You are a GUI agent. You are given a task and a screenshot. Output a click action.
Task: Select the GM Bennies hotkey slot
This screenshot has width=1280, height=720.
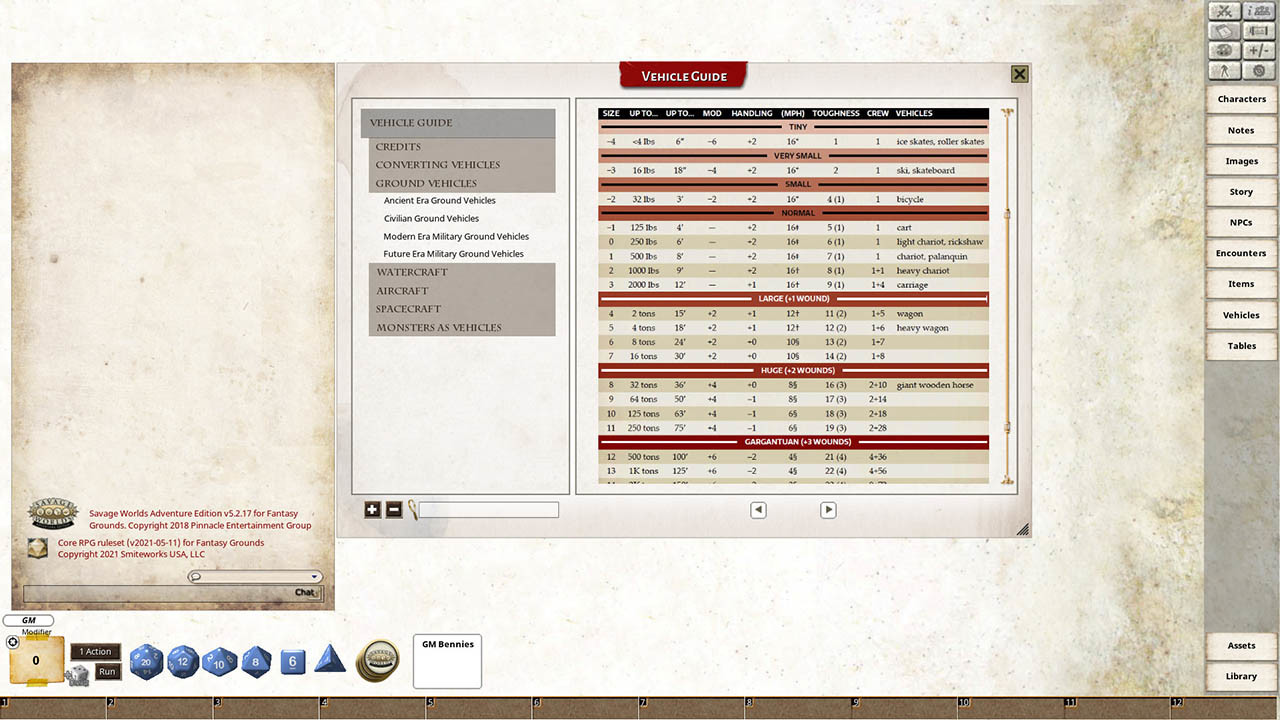[x=447, y=661]
